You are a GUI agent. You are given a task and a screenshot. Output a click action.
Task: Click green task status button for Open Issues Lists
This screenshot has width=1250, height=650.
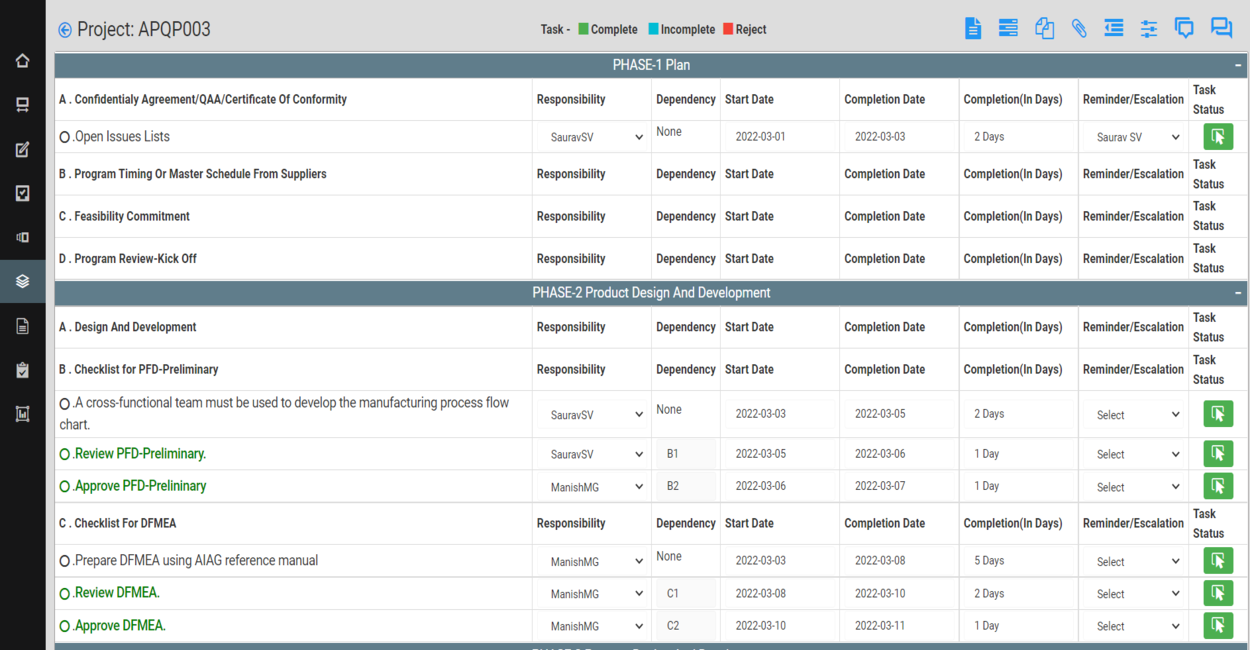point(1217,137)
